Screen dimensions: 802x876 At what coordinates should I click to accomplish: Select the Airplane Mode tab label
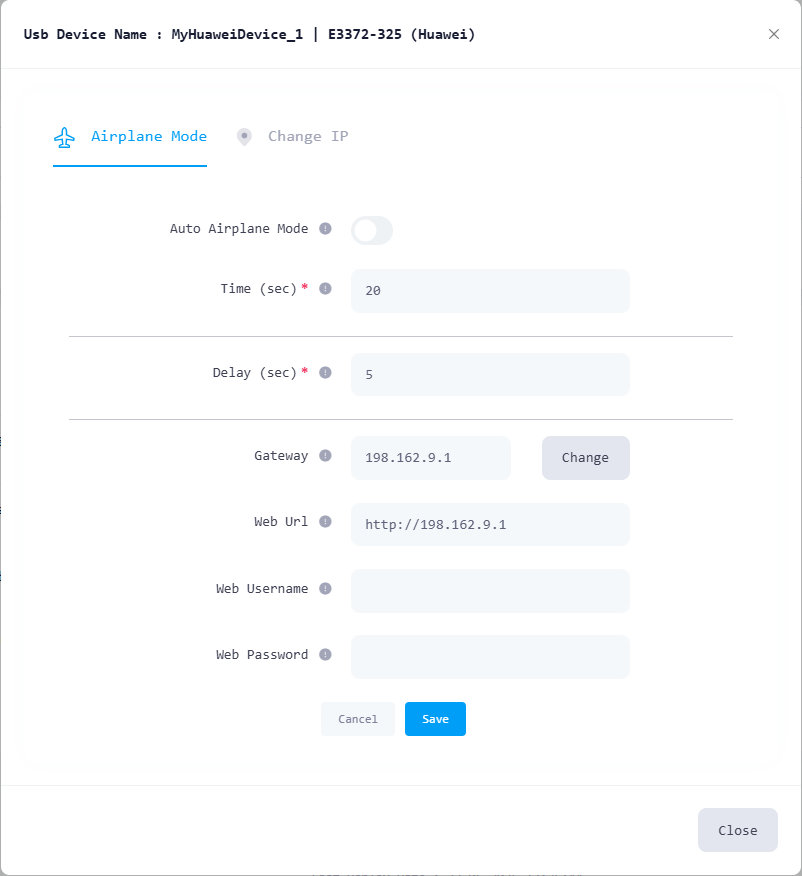(x=149, y=136)
